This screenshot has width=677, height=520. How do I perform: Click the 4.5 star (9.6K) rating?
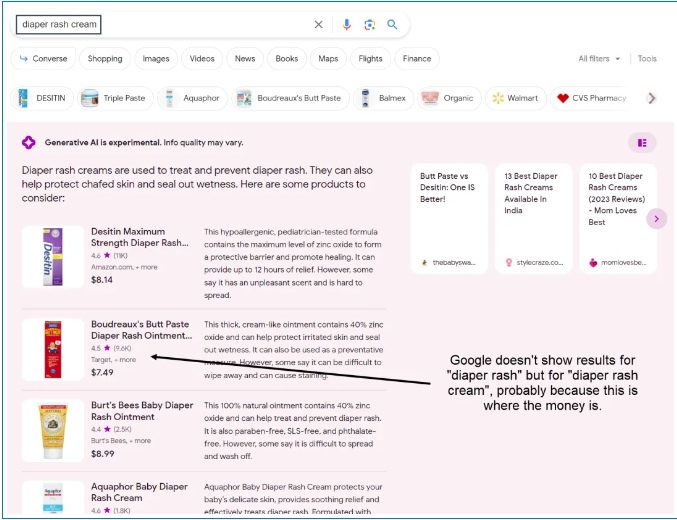click(x=111, y=348)
